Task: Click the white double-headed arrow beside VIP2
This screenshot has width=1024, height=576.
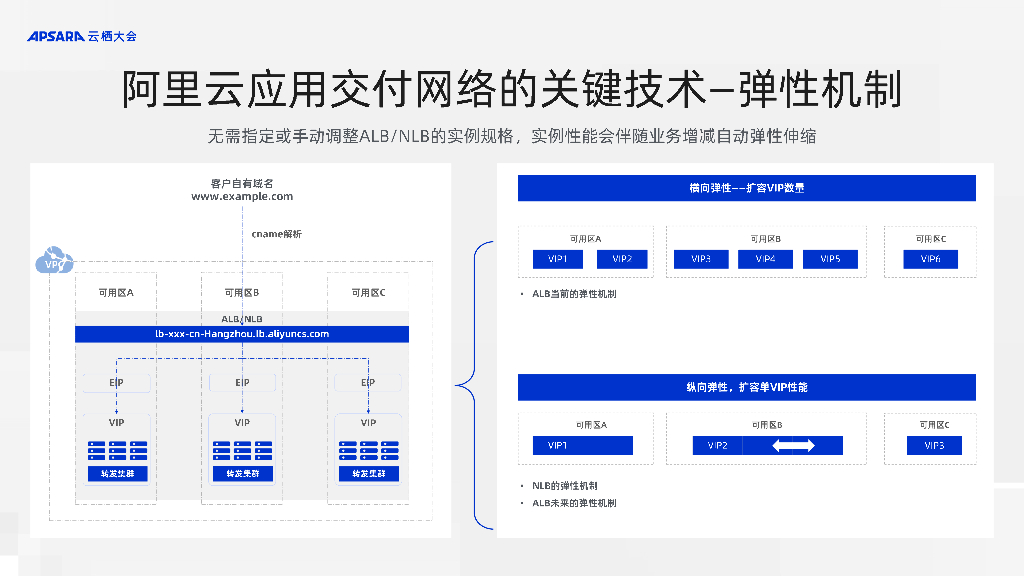Action: tap(793, 445)
